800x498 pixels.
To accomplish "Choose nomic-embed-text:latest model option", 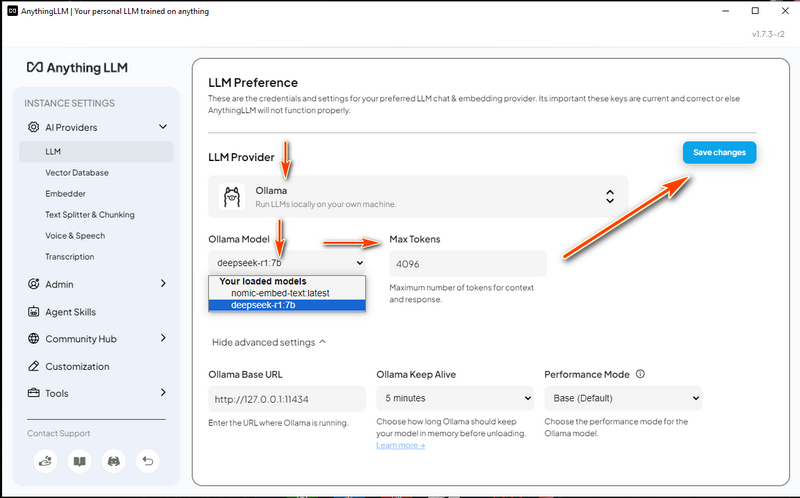I will [287, 293].
